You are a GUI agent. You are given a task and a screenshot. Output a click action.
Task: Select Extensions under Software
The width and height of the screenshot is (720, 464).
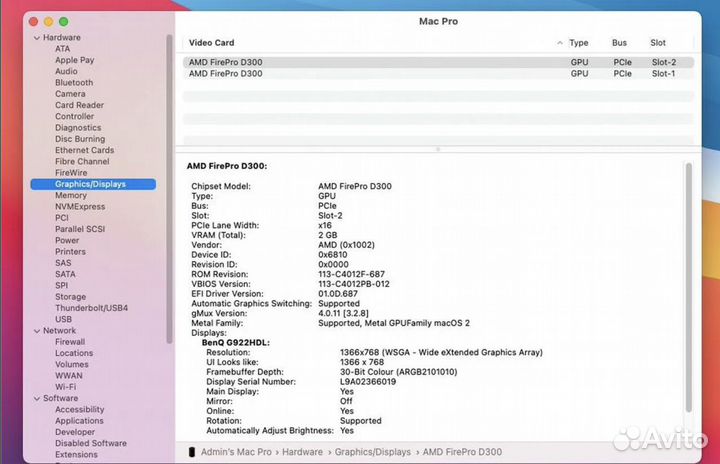pos(76,454)
